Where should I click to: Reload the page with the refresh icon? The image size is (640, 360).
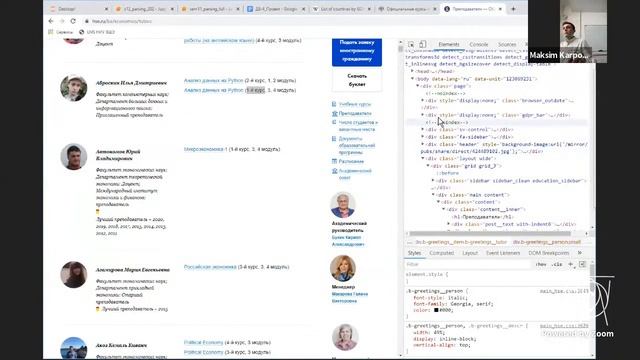tap(73, 21)
